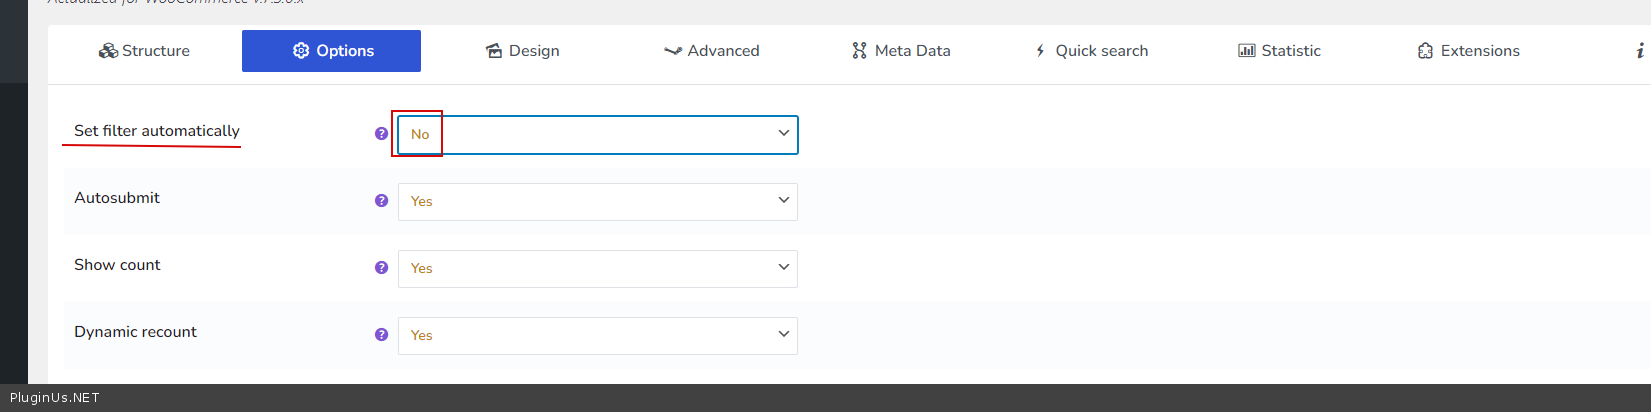Click the PluginUs.NET footer link
The image size is (1651, 412).
coord(55,398)
